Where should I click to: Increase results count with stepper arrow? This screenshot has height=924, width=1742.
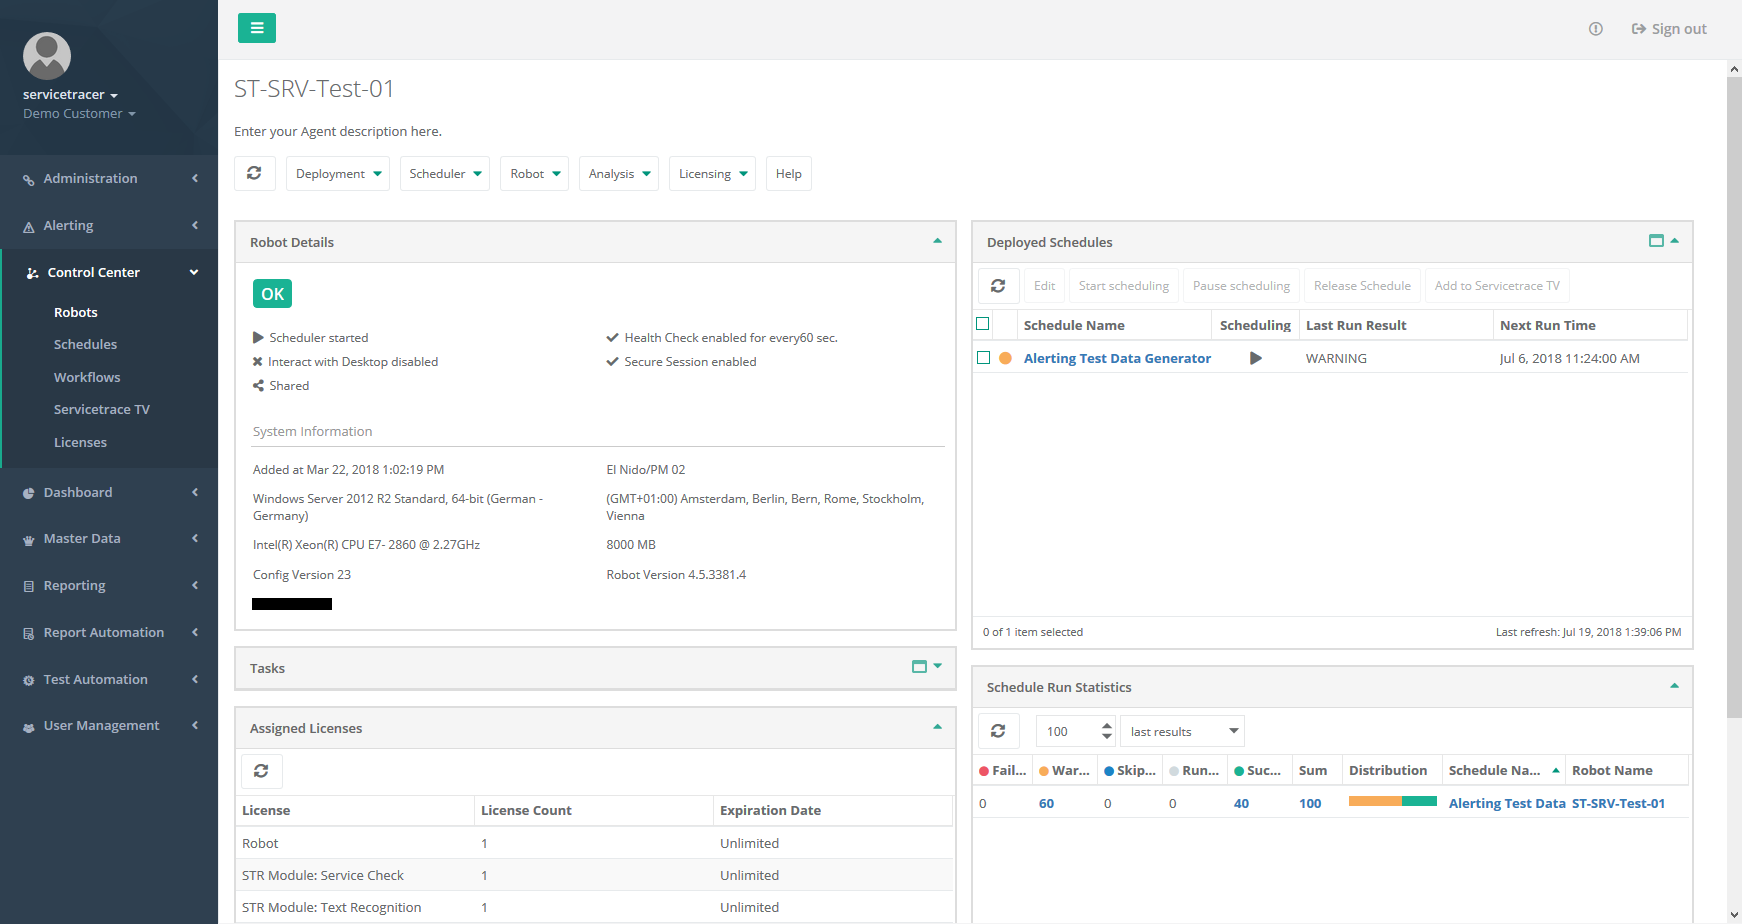1107,725
